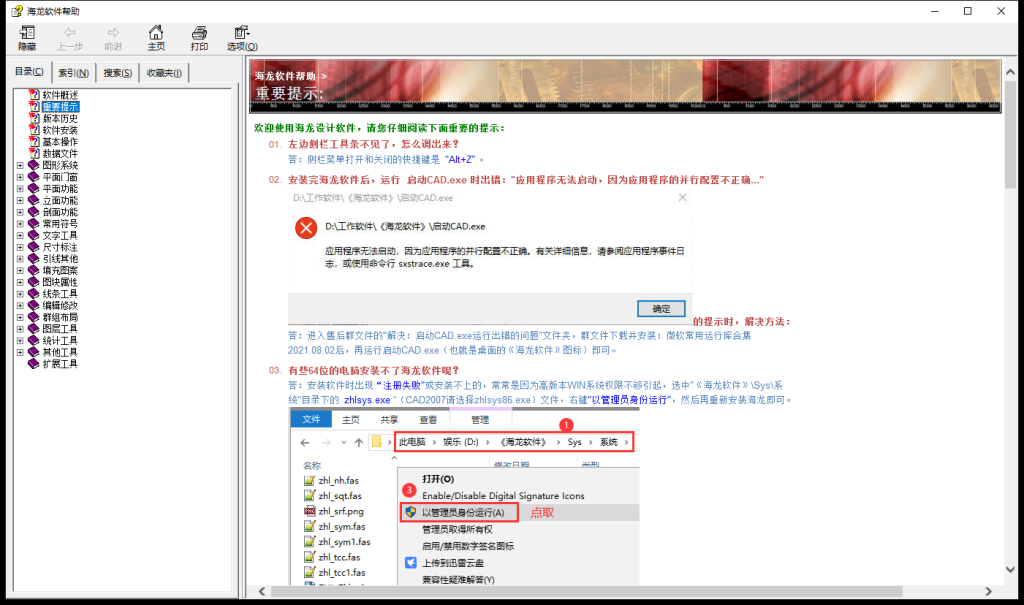Select the 尺寸标注 label in tree
Viewport: 1024px width, 605px height.
[x=60, y=247]
